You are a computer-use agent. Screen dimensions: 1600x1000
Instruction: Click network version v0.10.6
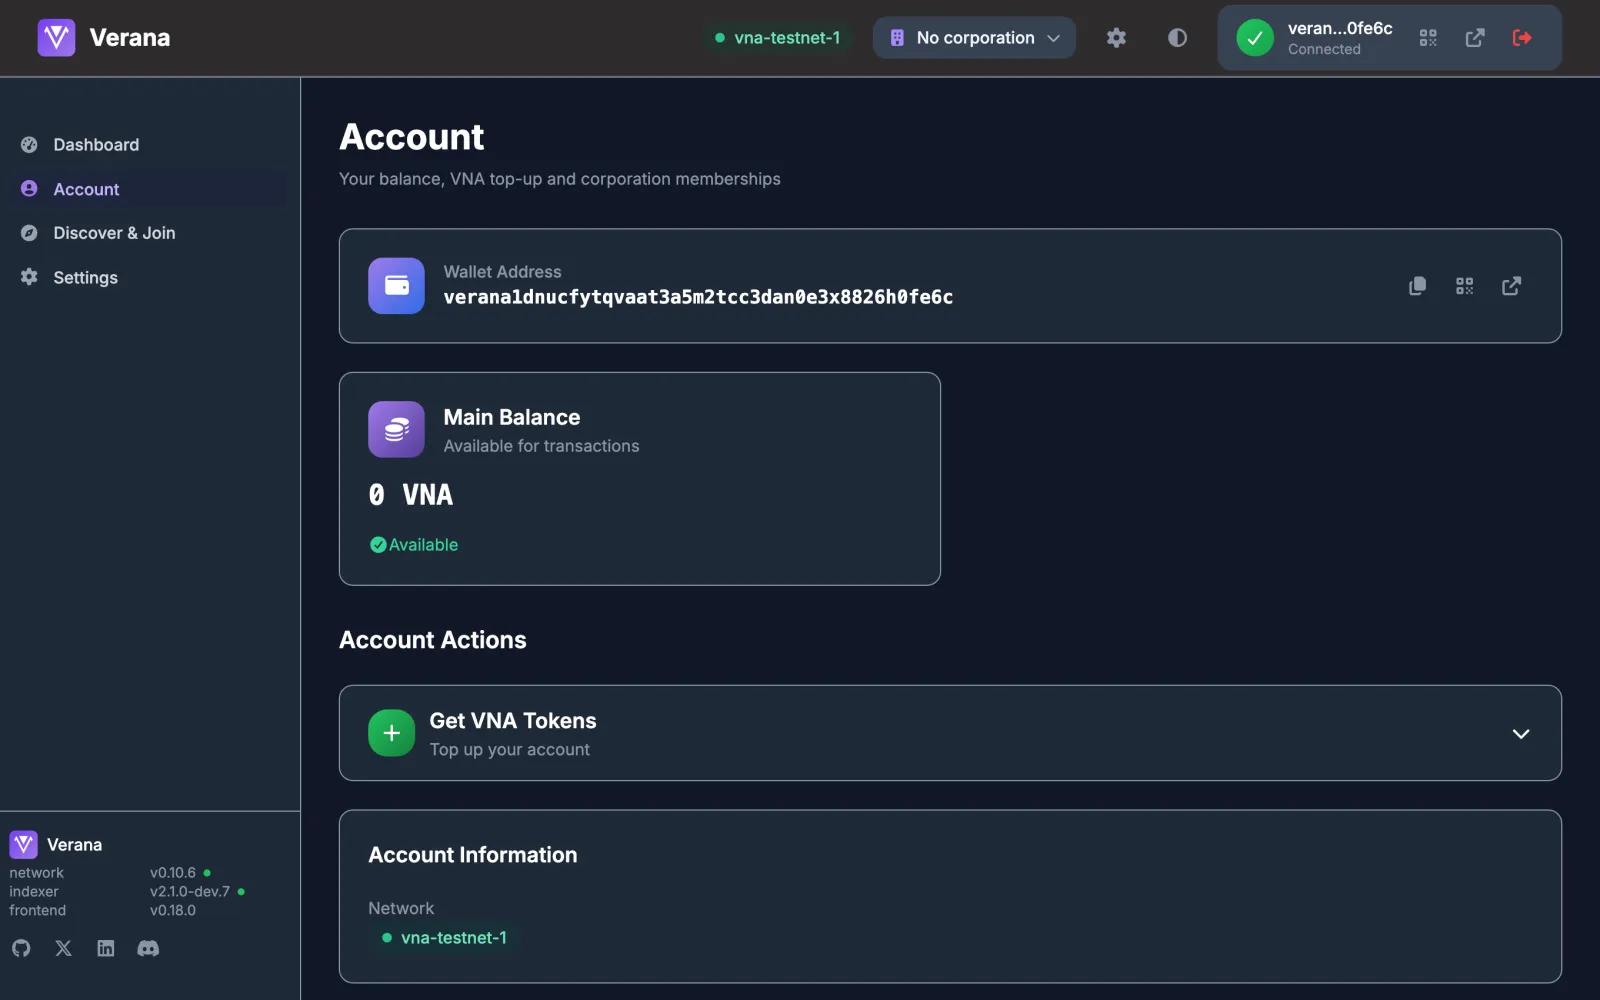point(173,873)
